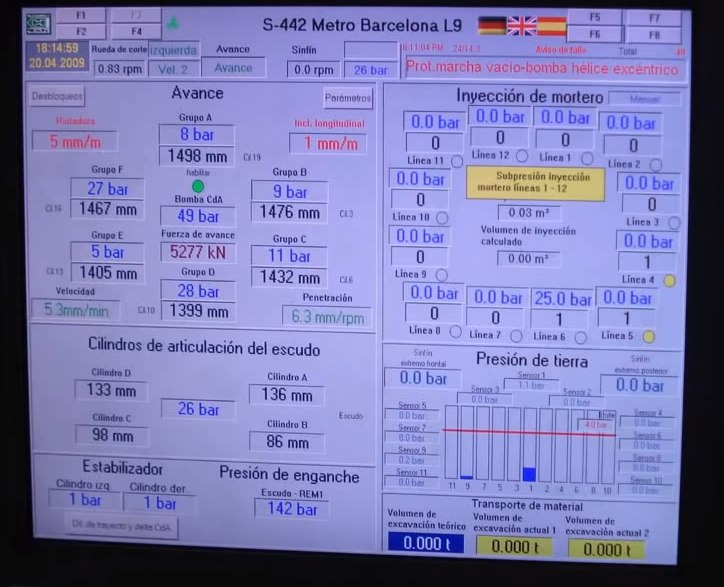724x587 pixels.
Task: Toggle the green habilitar indicator
Action: click(x=198, y=186)
